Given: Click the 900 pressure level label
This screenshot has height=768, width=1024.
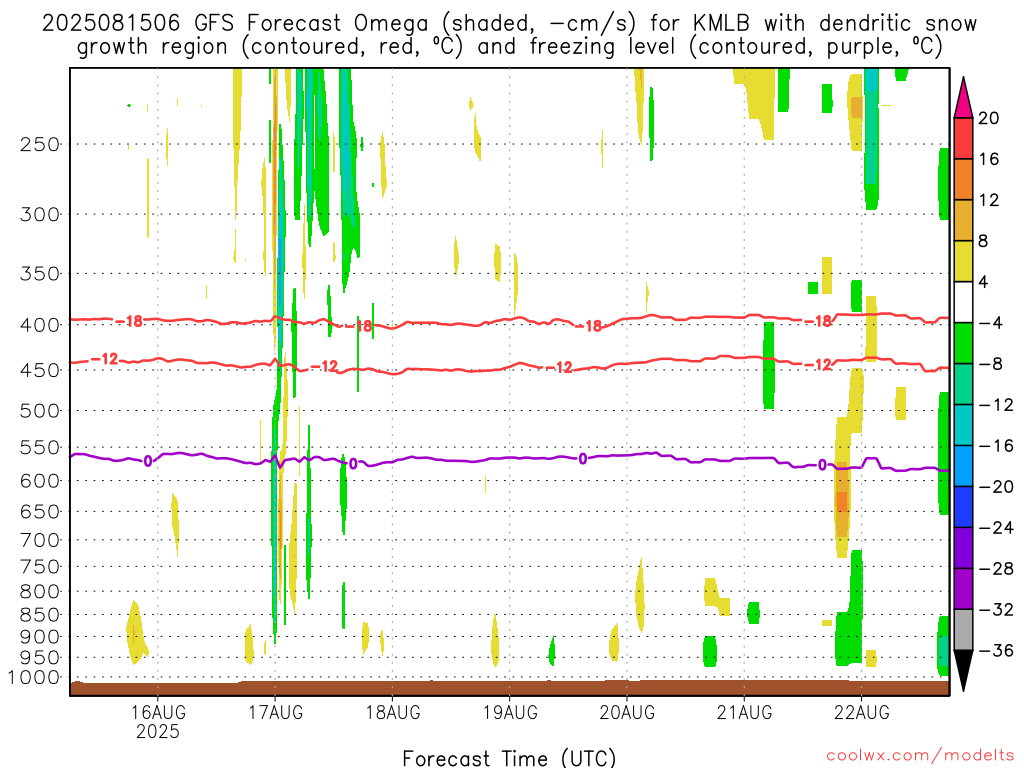Looking at the screenshot, I should (40, 637).
